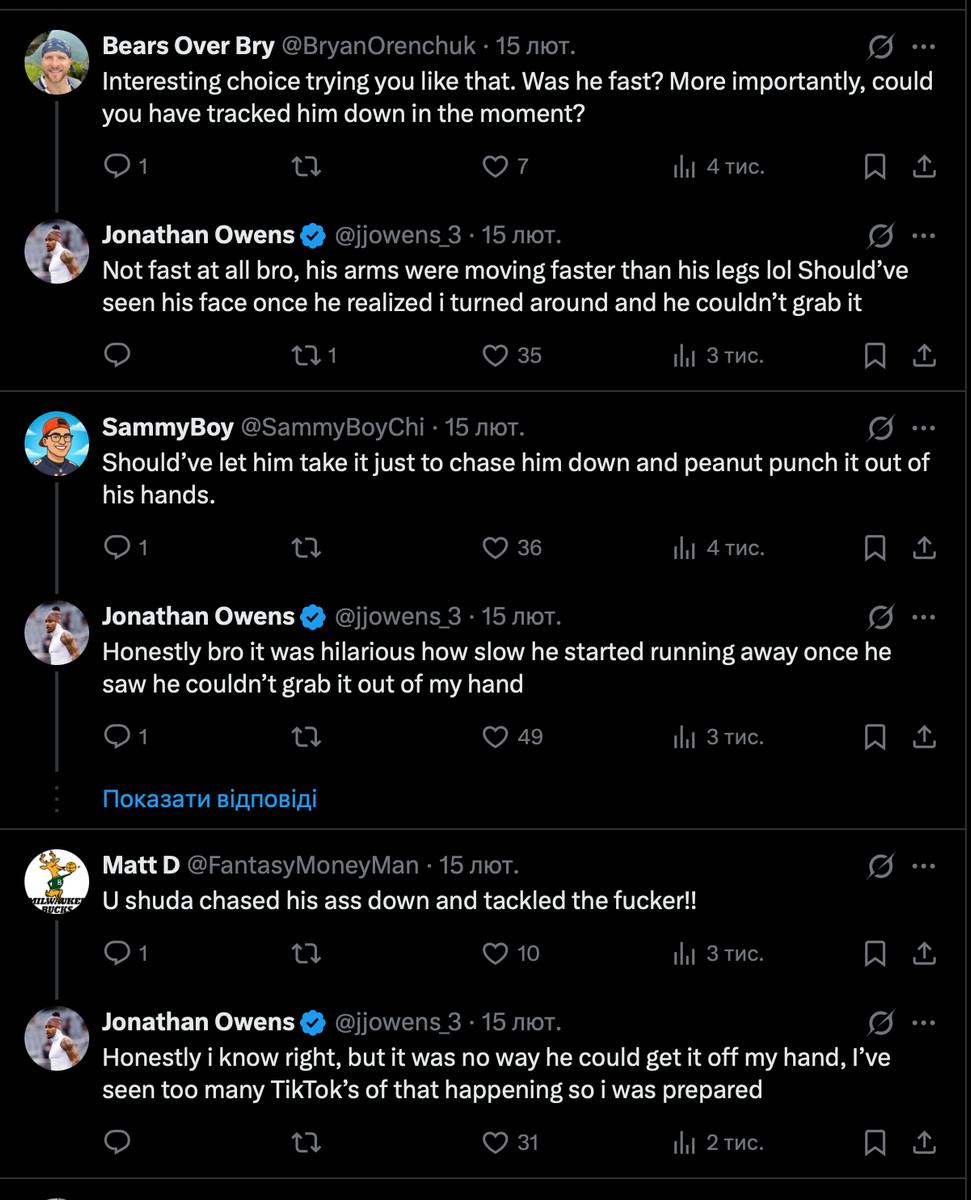Open more options on Bears Over Bry's tweet
Screen dimensions: 971x1200
(925, 45)
